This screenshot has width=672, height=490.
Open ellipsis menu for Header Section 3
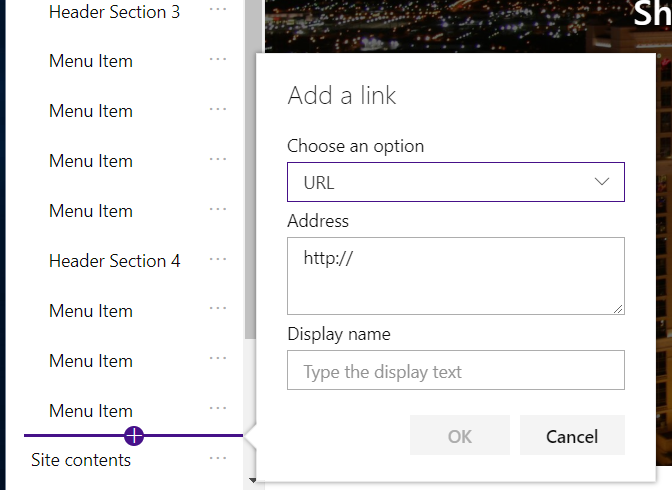point(218,9)
